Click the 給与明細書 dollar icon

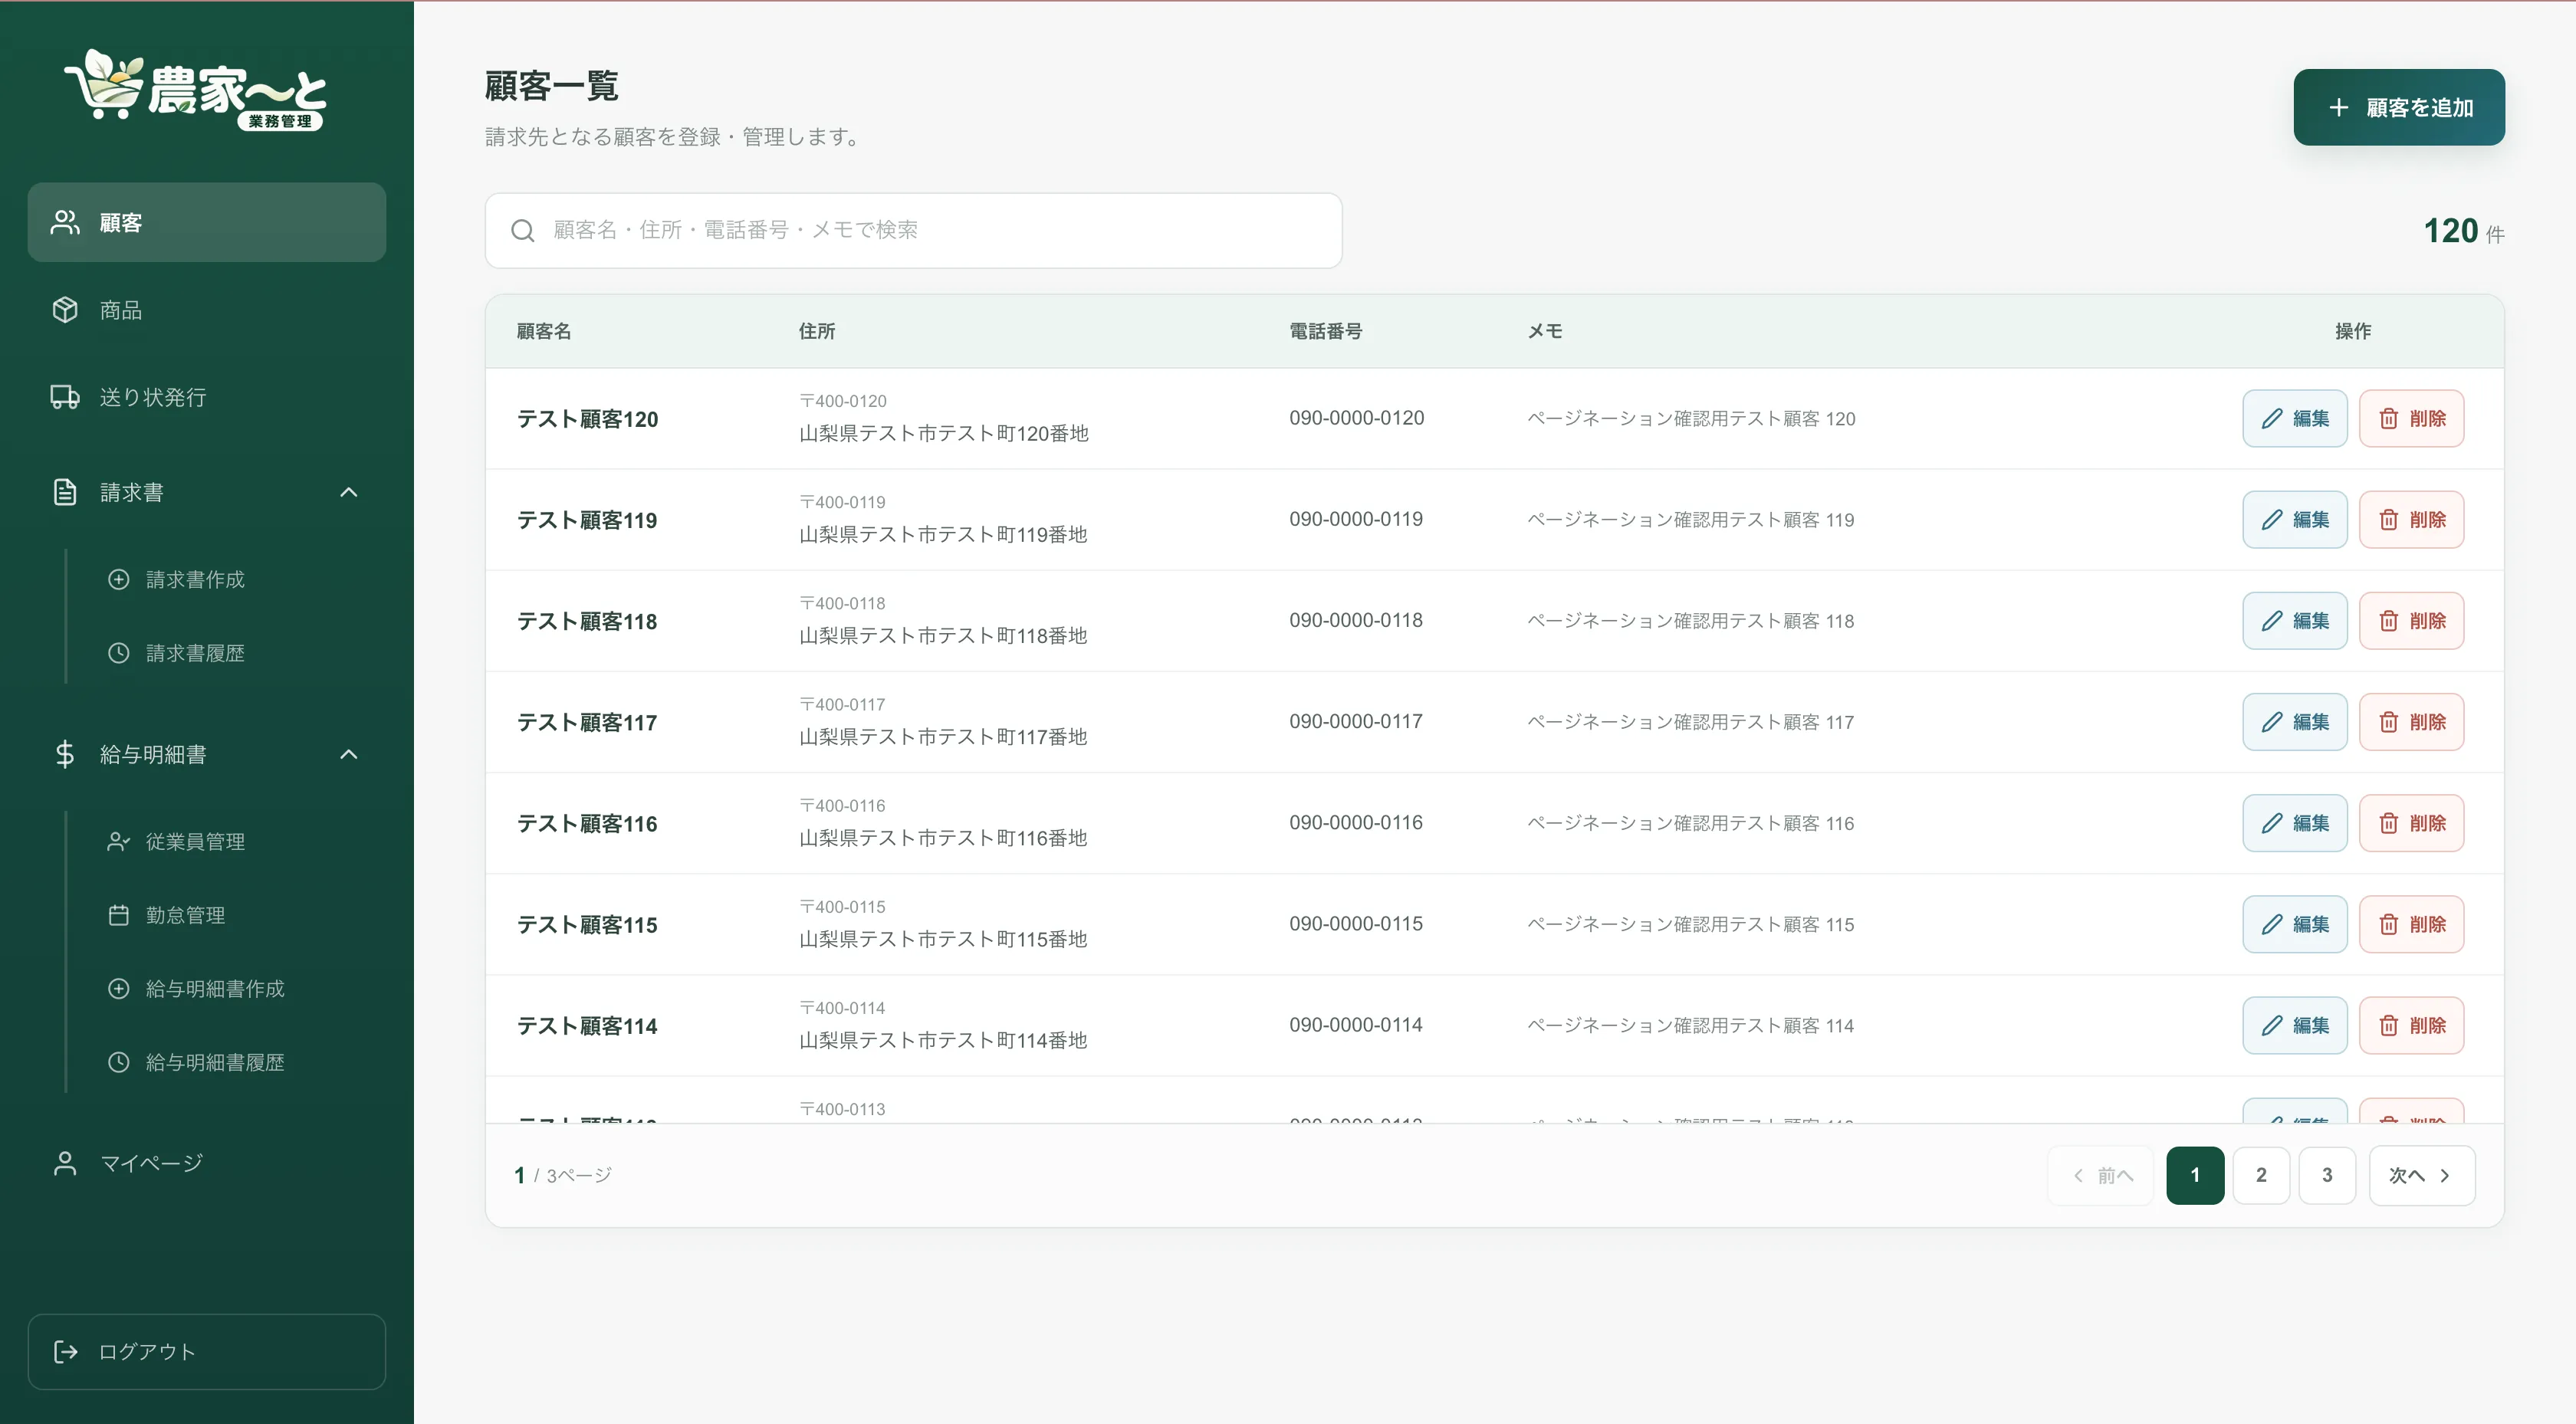coord(65,754)
